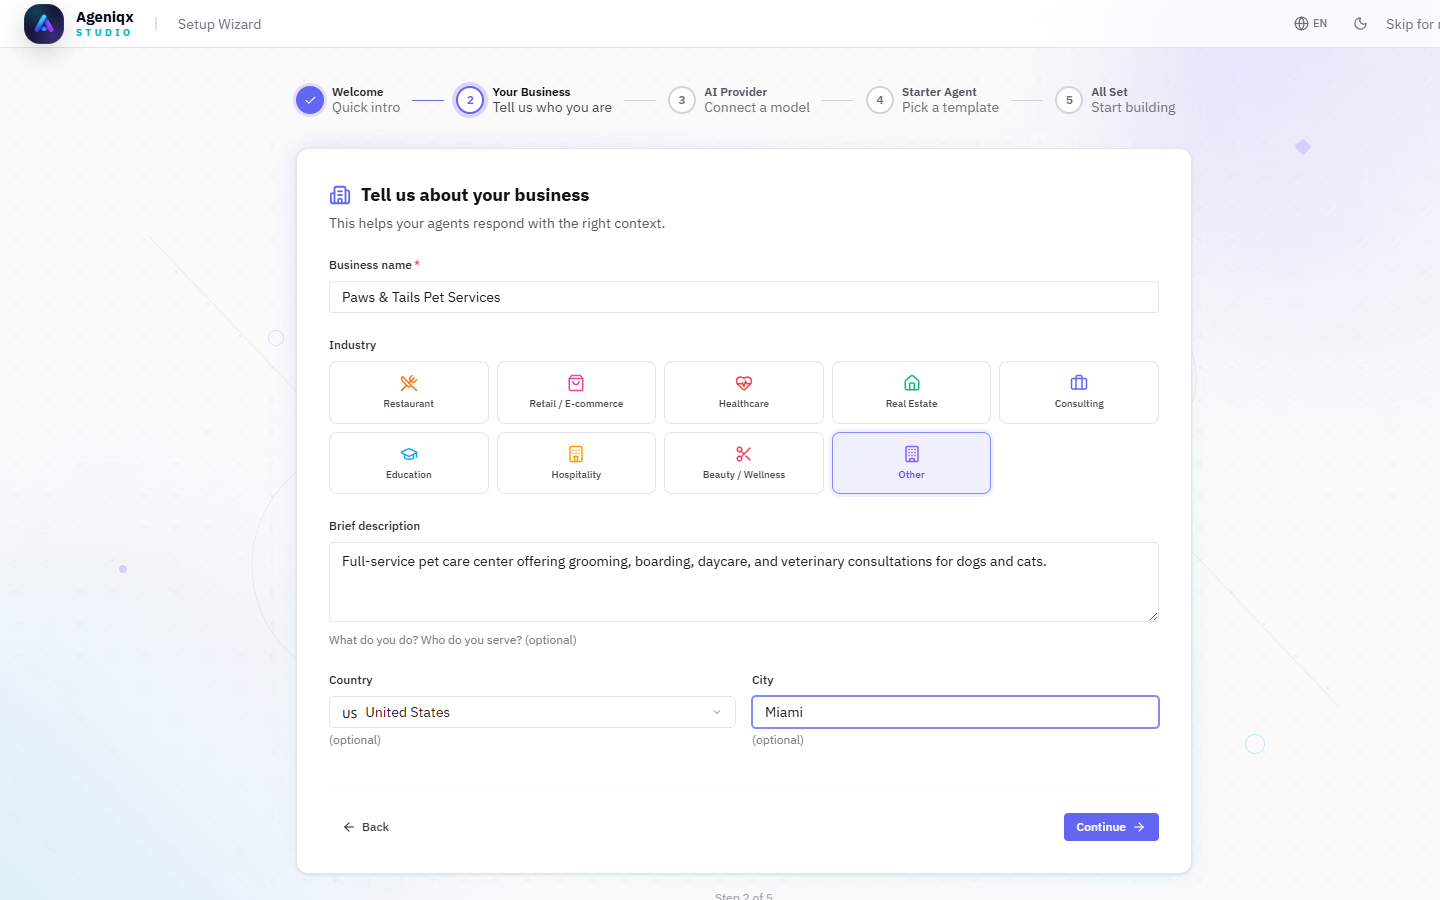This screenshot has width=1440, height=900.
Task: Click the 'Pick a template' step subtitle
Action: (x=950, y=107)
